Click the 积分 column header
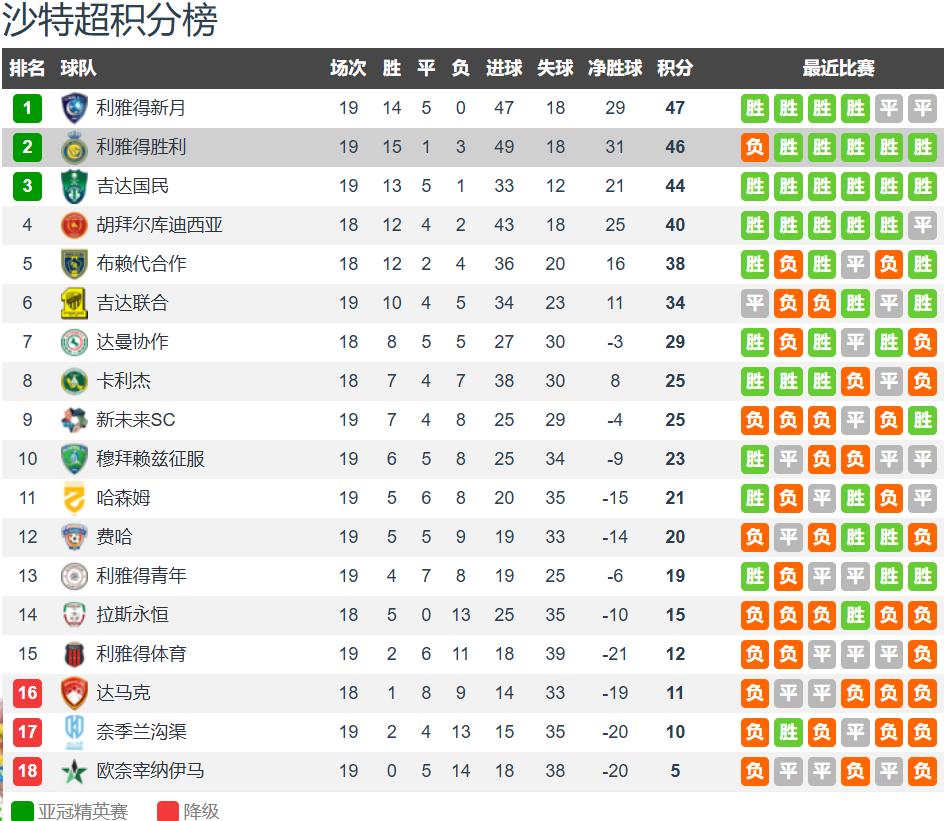 [x=675, y=68]
